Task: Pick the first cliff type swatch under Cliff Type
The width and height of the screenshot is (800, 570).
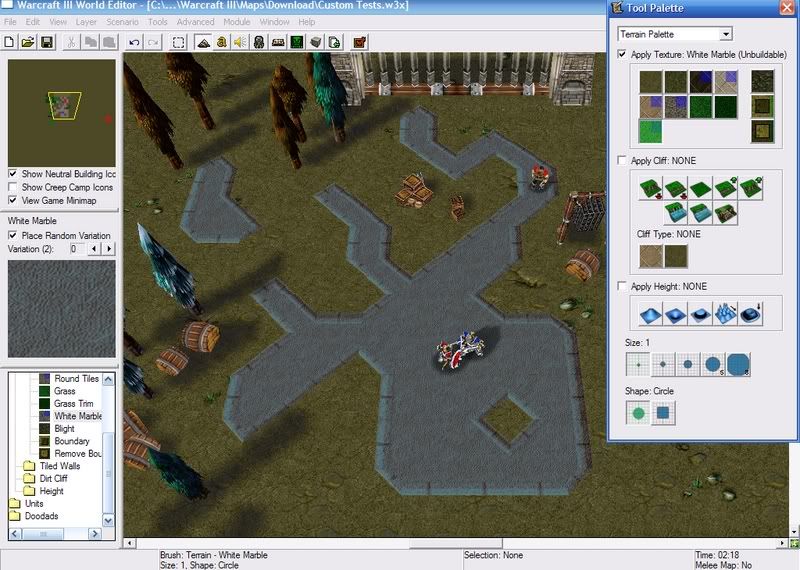Action: tap(651, 256)
